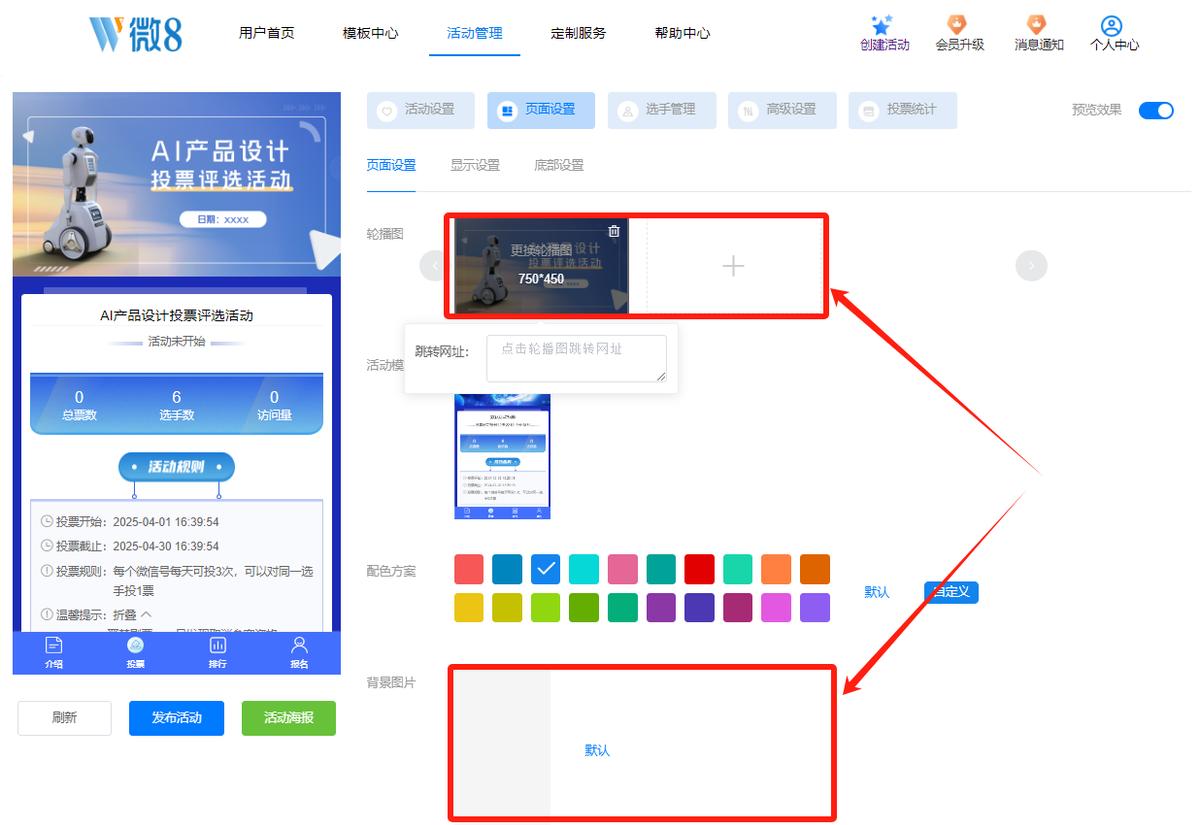Tap the 报名 icon in the phone preview

[x=299, y=652]
